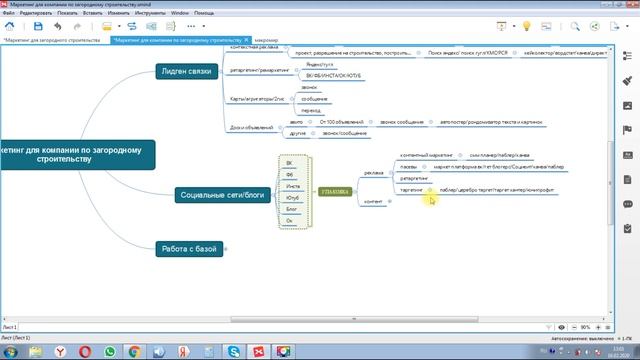Open the Task info clipboard panel in the right sidebar
Screen dimensions: 640x360
(x=627, y=229)
